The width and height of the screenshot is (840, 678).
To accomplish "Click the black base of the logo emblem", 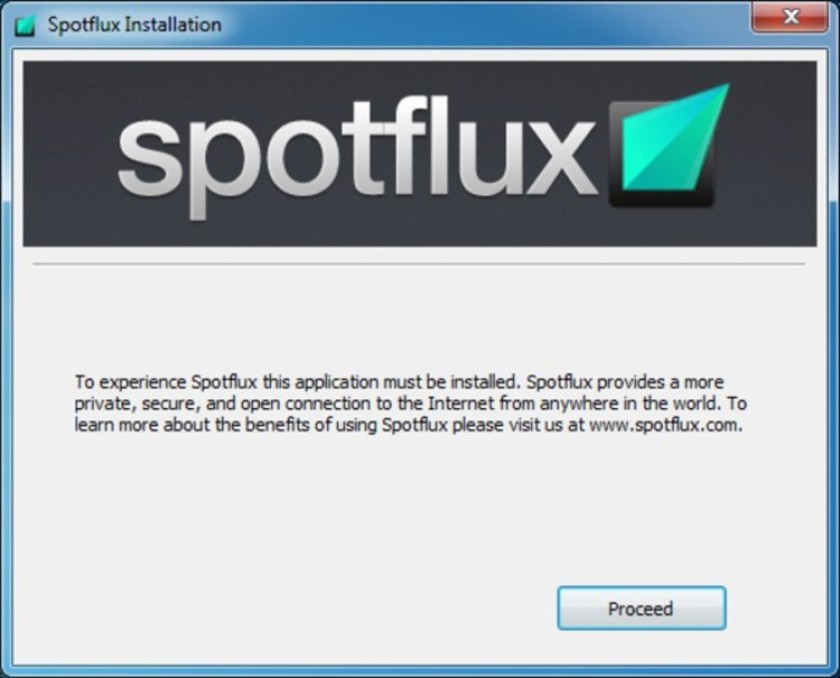I will point(661,198).
